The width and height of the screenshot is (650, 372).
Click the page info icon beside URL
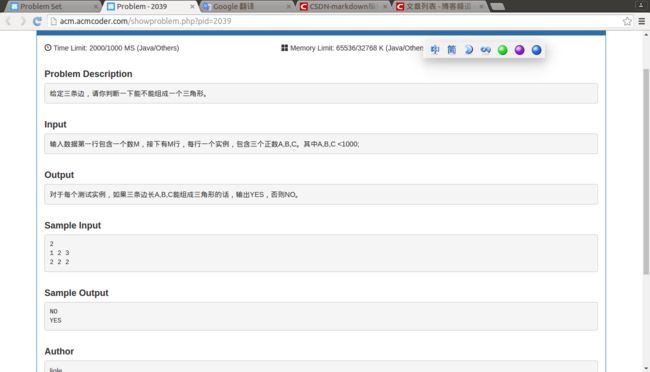pyautogui.click(x=53, y=21)
